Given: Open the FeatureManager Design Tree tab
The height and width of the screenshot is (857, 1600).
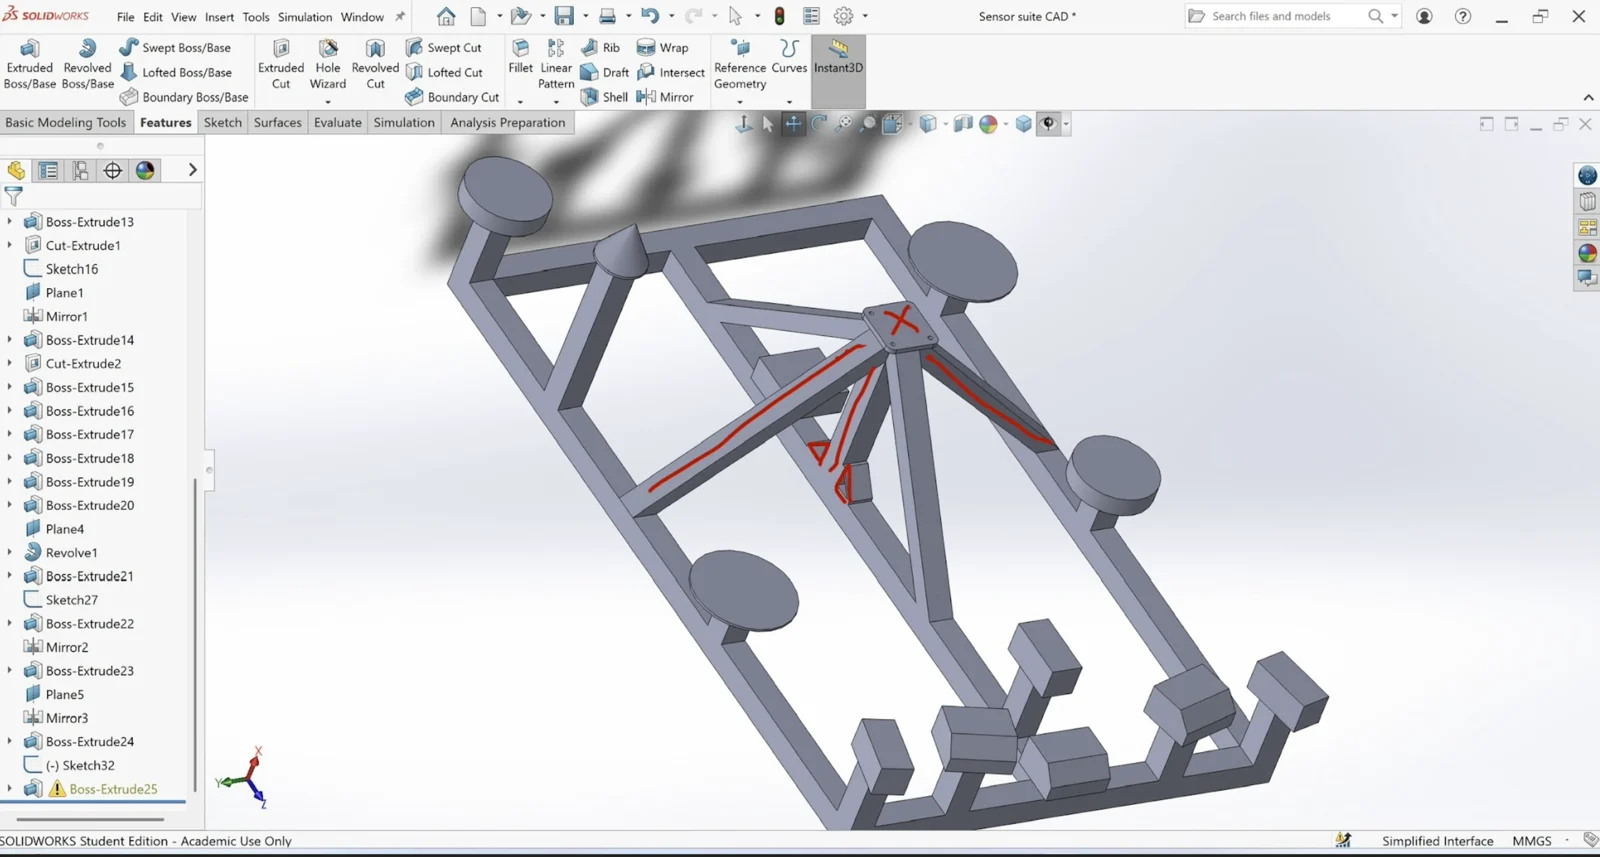Looking at the screenshot, I should tap(16, 170).
